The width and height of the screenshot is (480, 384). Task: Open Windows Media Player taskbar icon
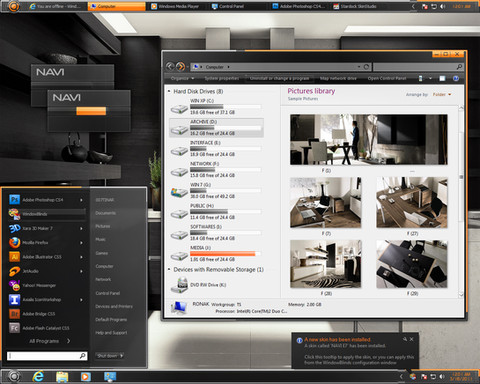[x=85, y=377]
